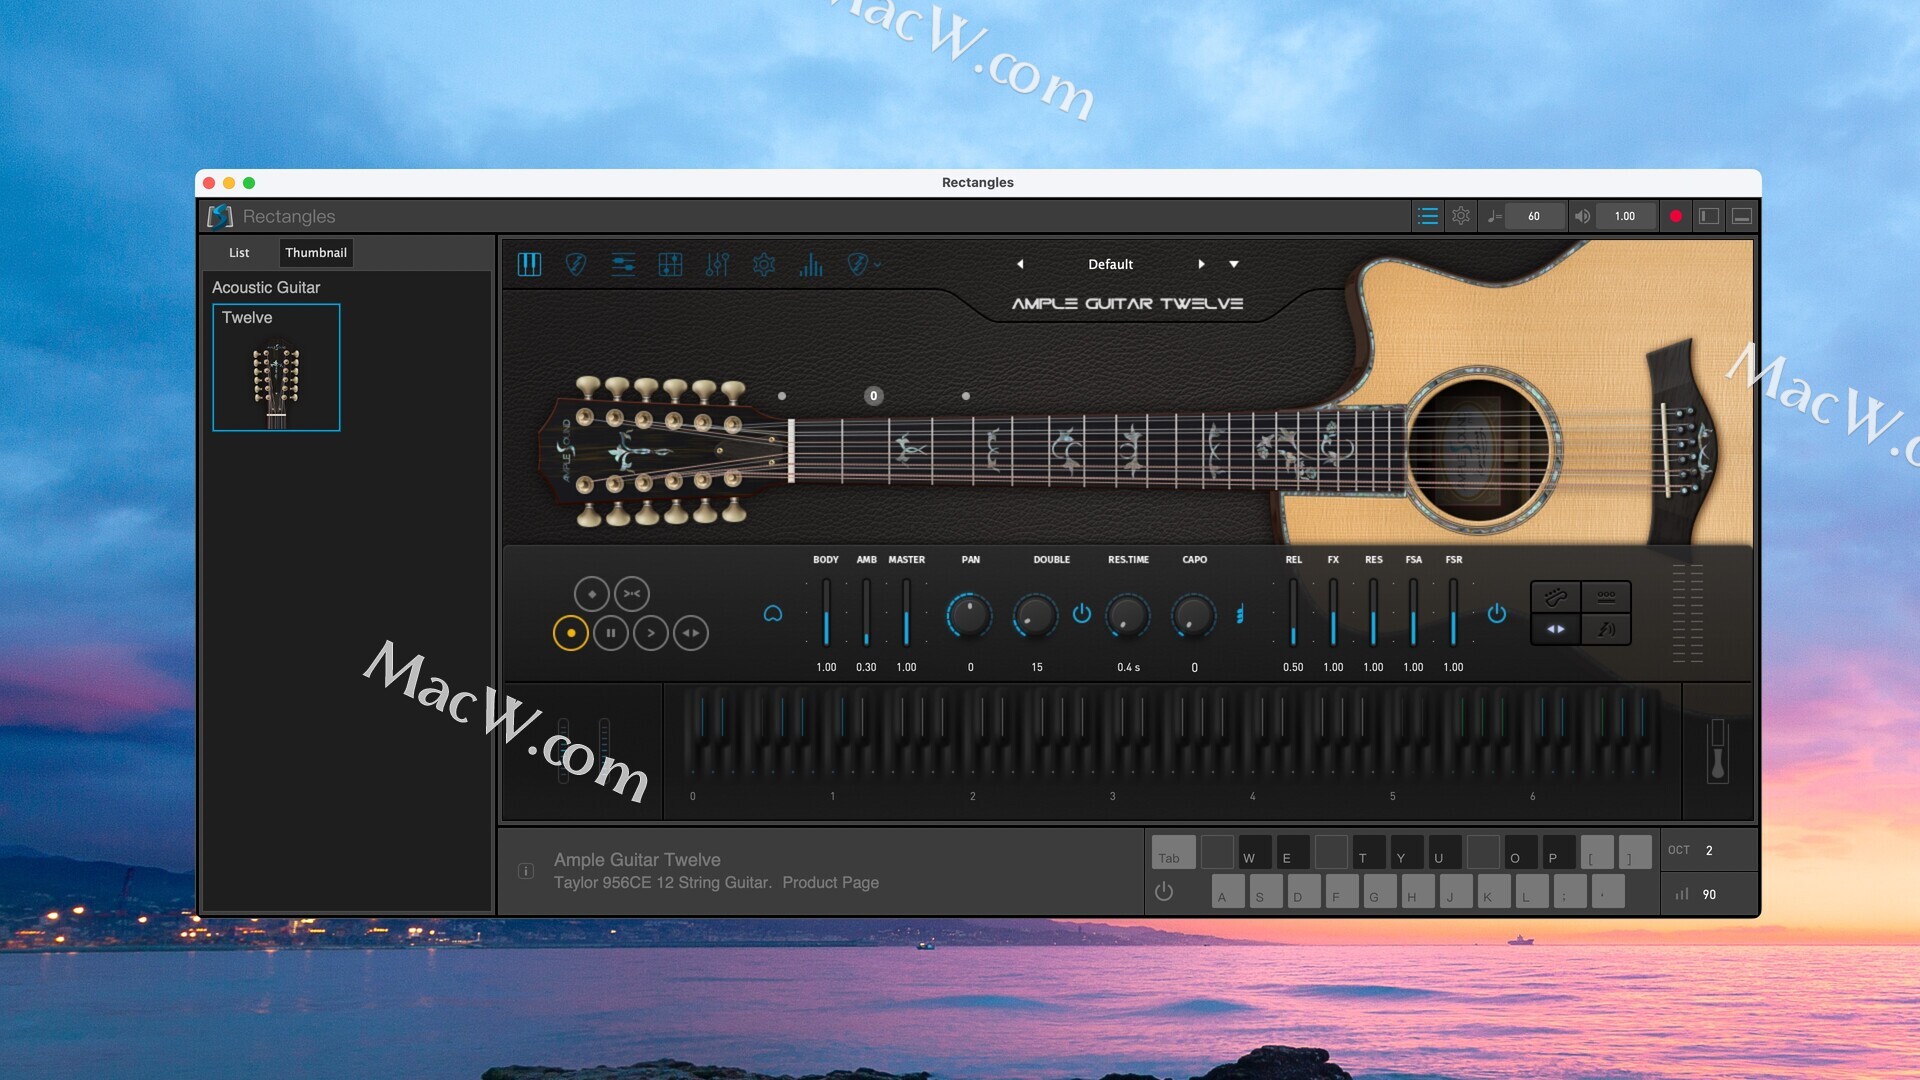1920x1080 pixels.
Task: Toggle the left sidebar panel layout icon
Action: point(1709,216)
